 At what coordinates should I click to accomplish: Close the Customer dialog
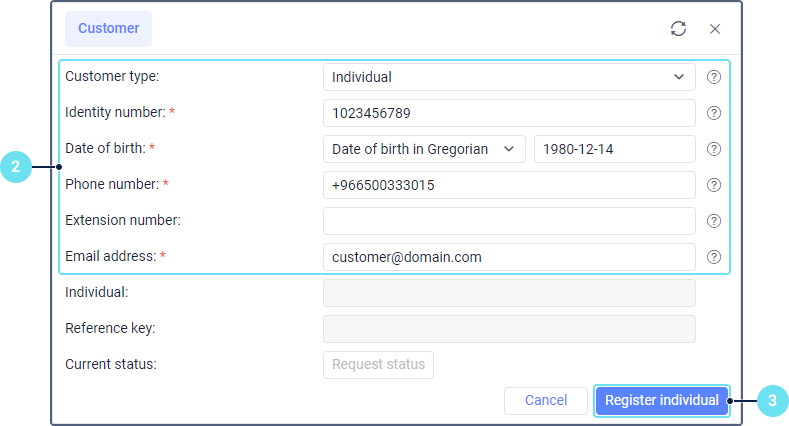click(x=715, y=29)
